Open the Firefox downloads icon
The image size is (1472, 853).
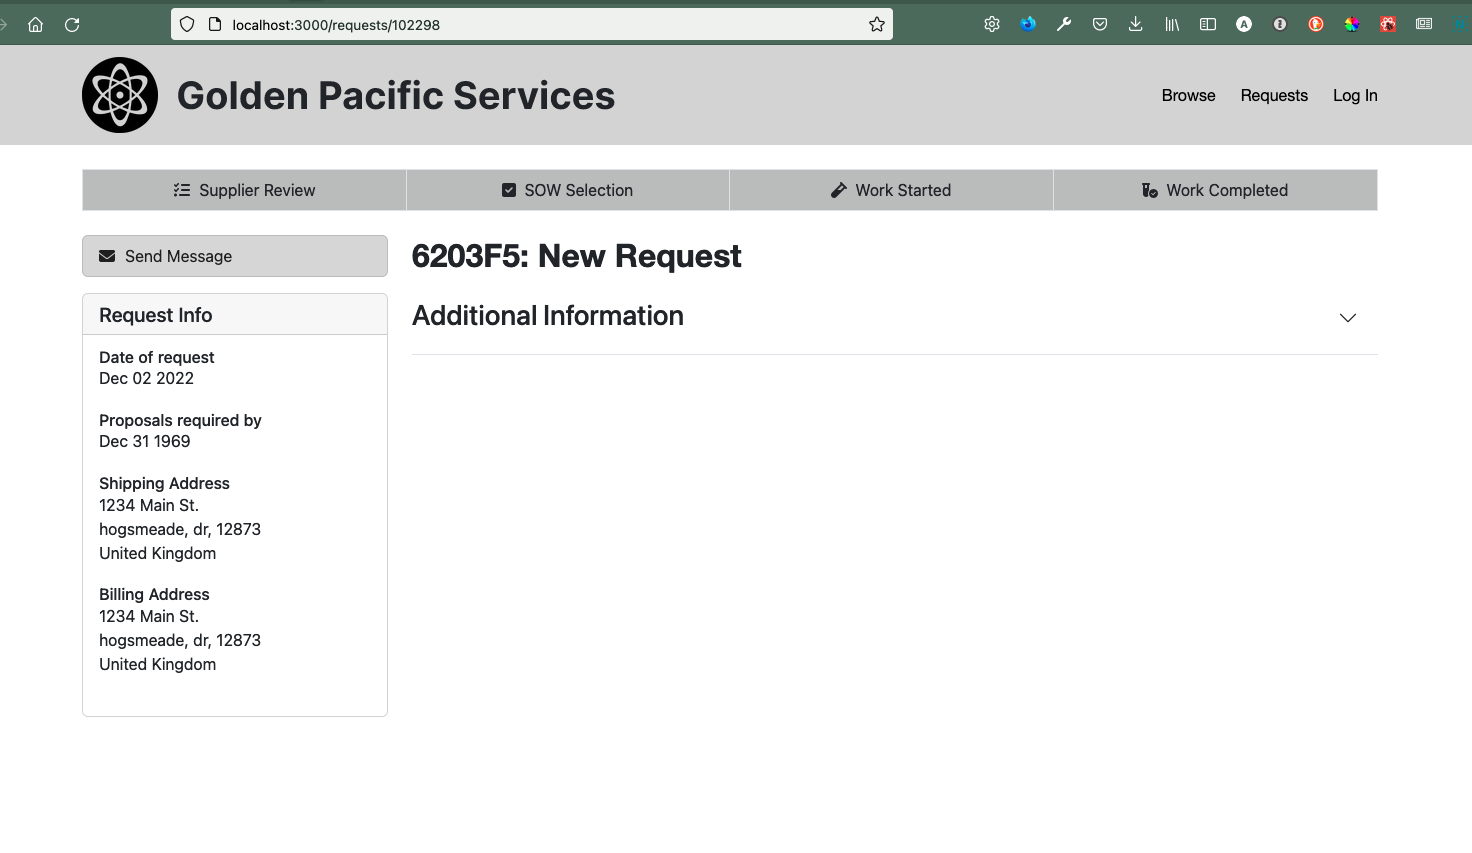1135,24
